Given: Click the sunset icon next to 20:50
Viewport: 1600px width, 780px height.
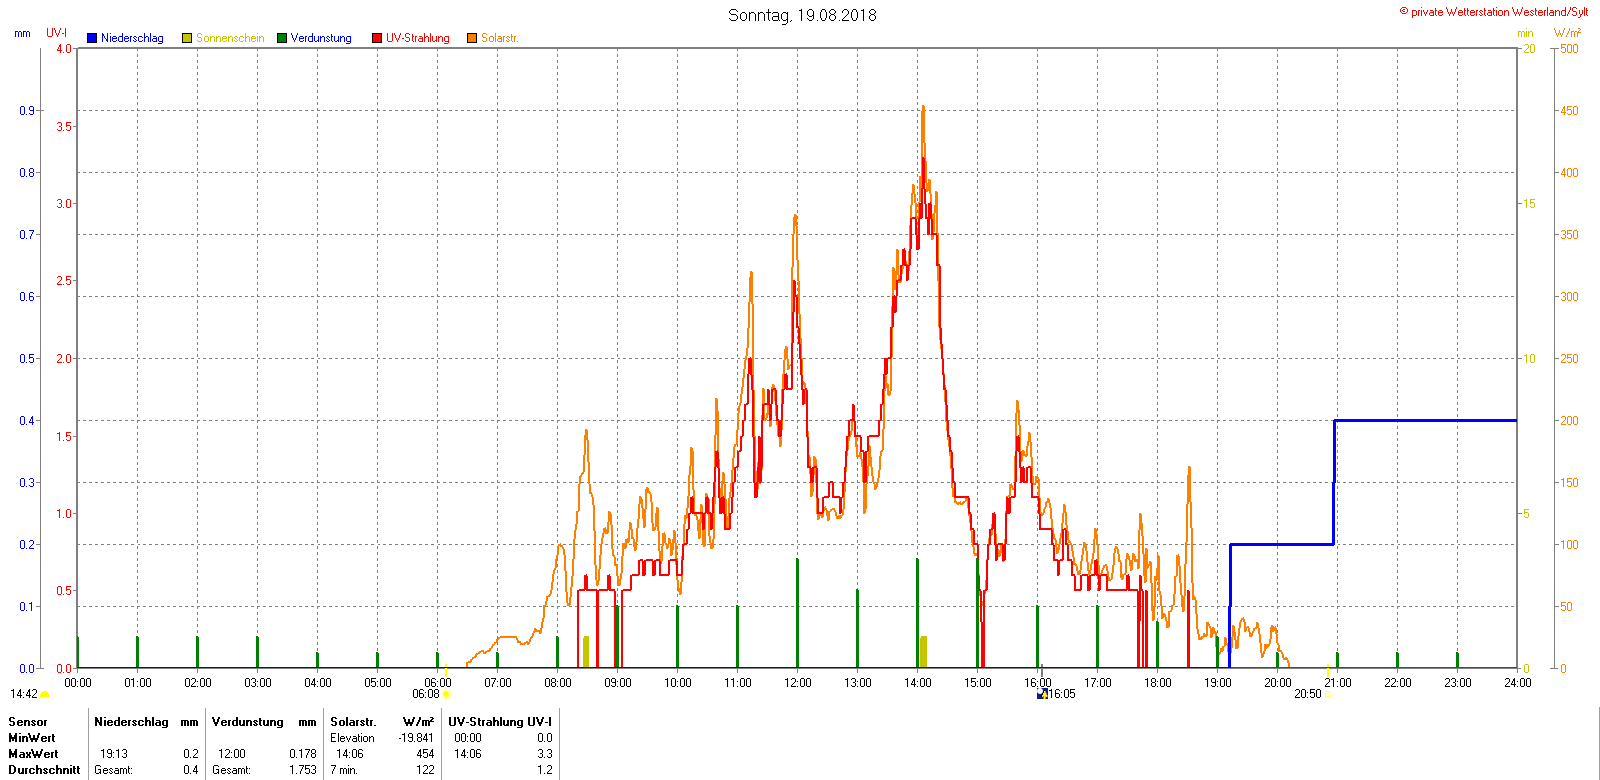Looking at the screenshot, I should pyautogui.click(x=1328, y=694).
